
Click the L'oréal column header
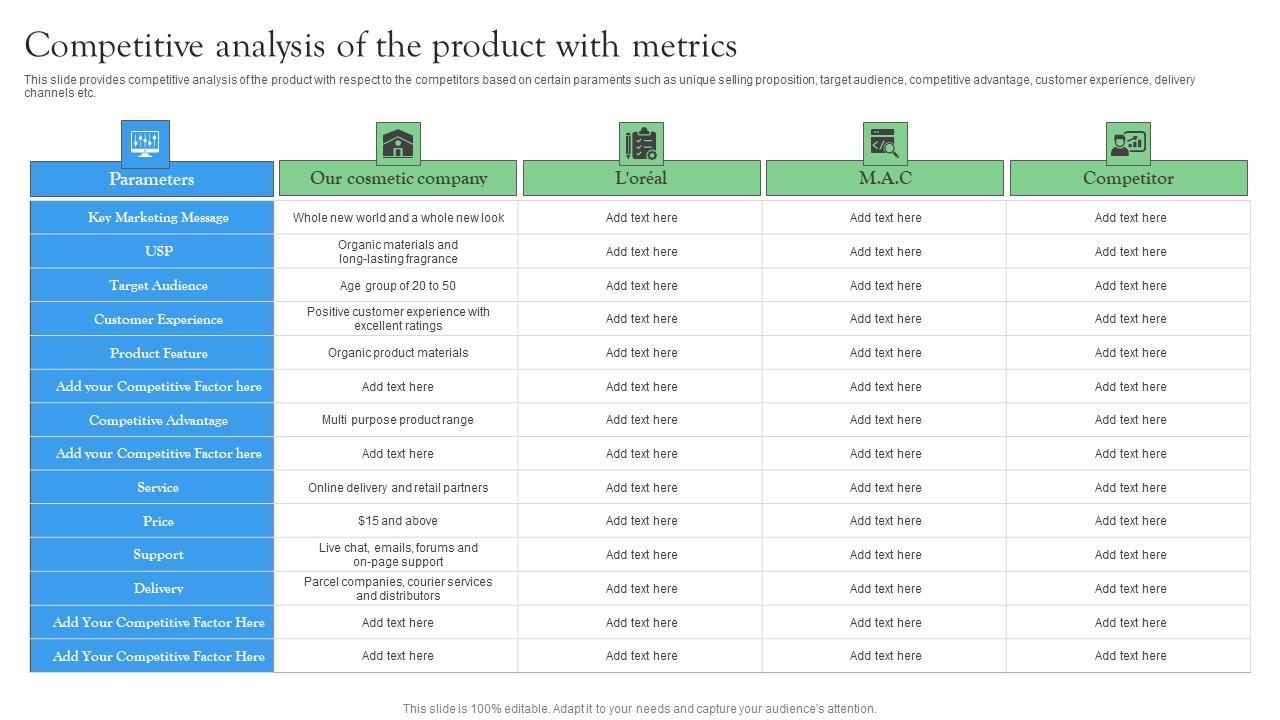(641, 178)
